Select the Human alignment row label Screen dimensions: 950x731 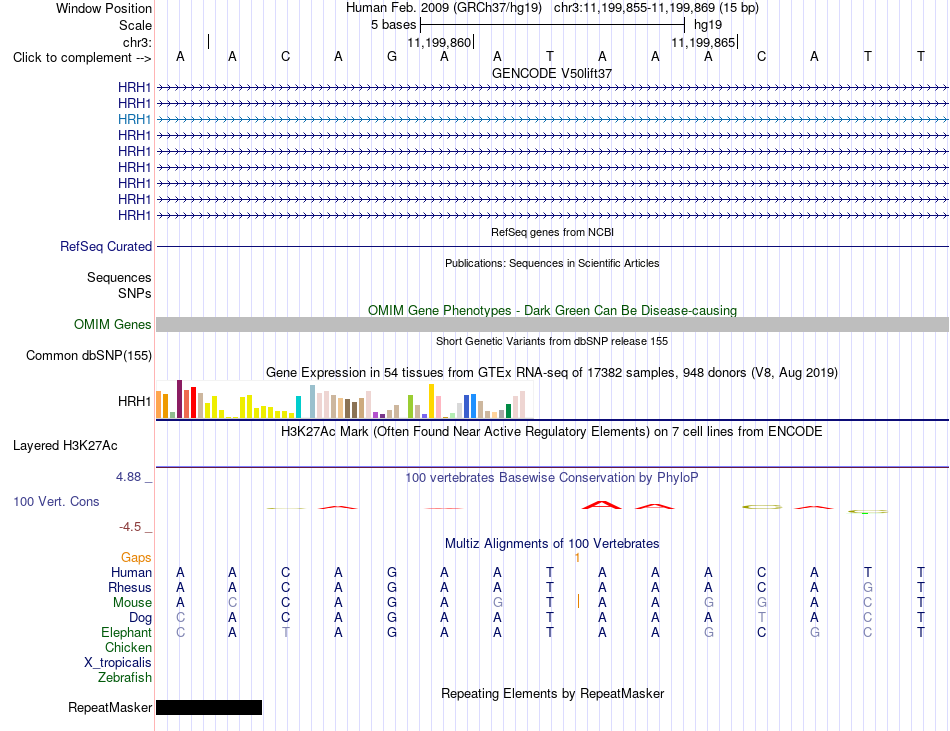tap(131, 572)
